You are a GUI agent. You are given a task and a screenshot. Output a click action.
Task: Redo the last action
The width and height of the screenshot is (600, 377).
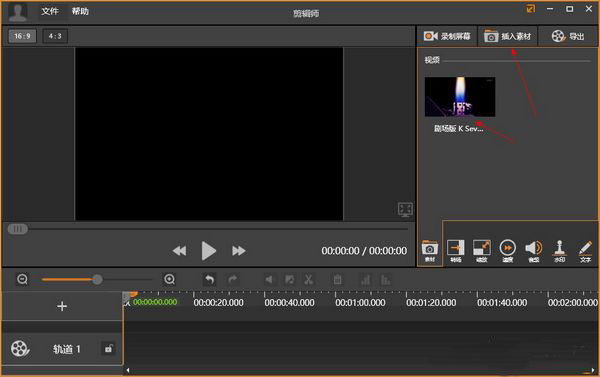coord(233,279)
